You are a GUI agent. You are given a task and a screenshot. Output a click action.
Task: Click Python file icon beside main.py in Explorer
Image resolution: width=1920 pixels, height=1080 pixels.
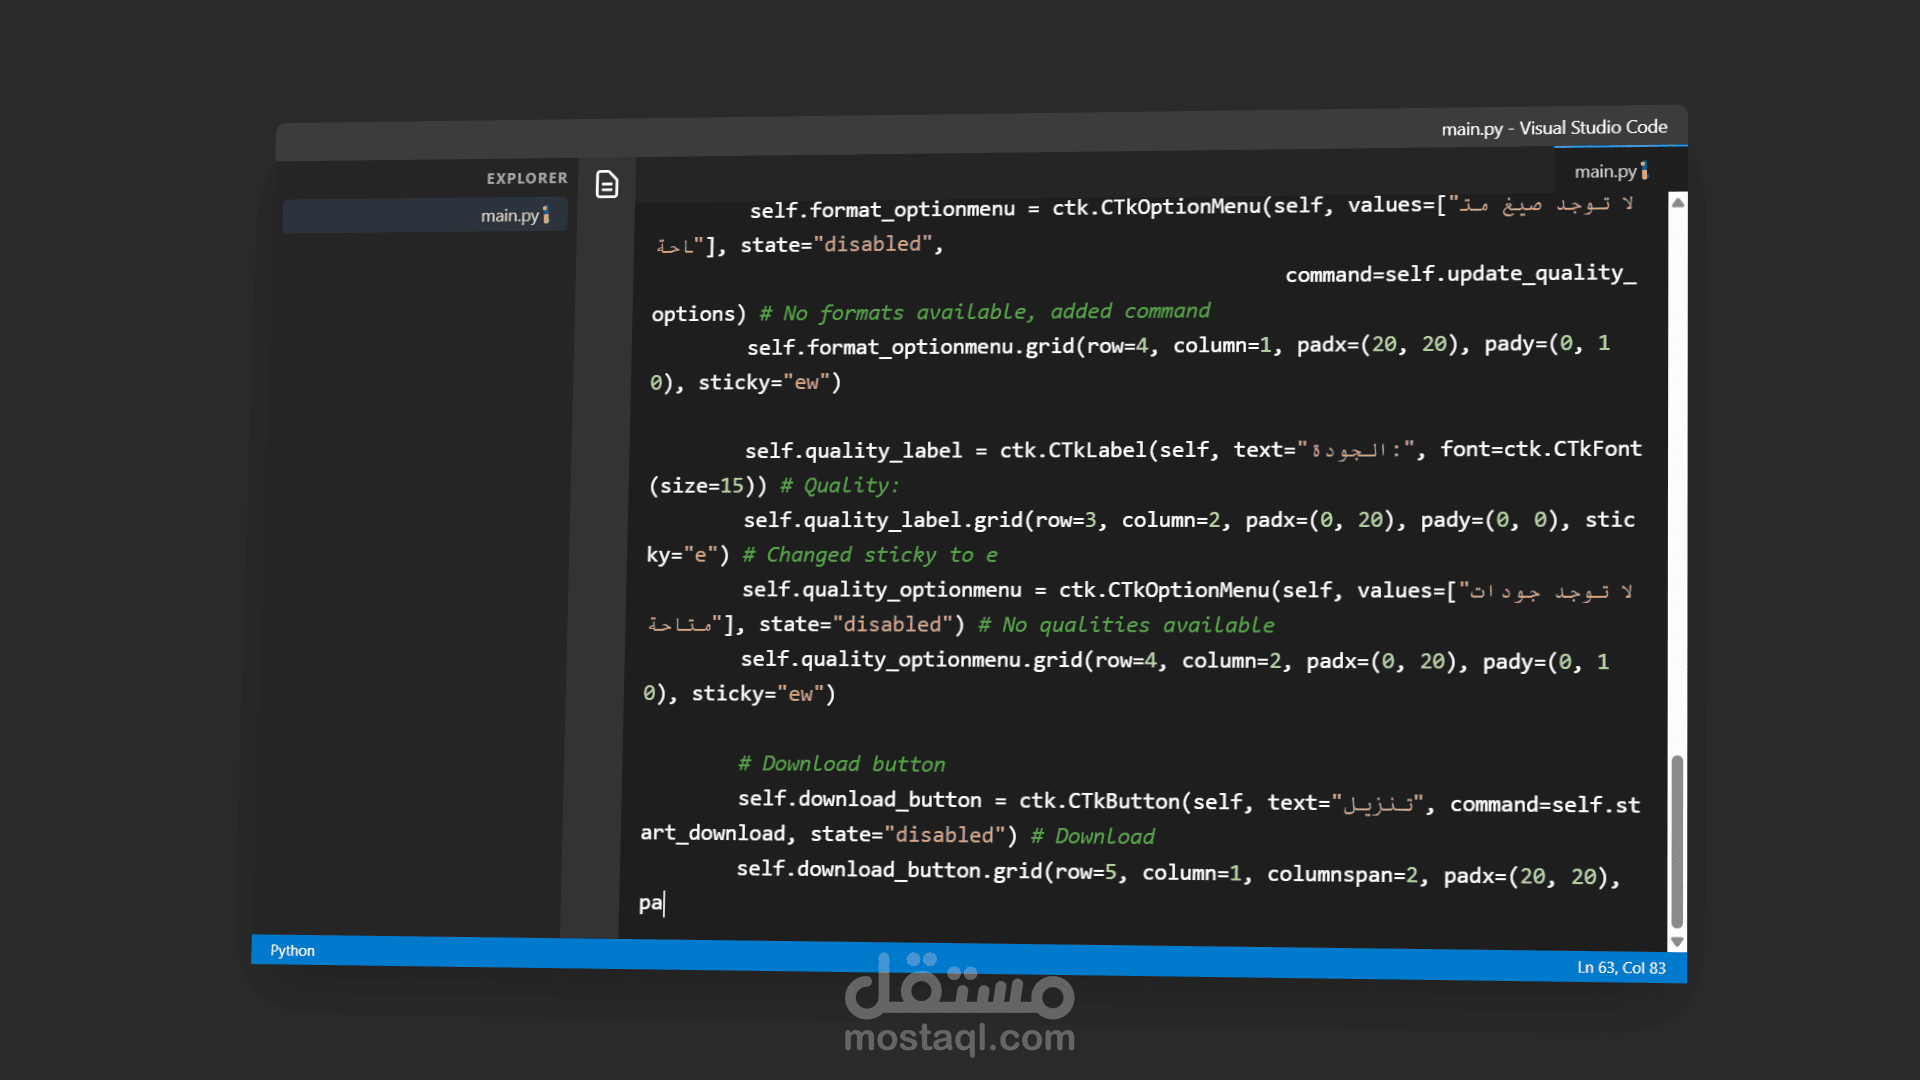tap(546, 215)
